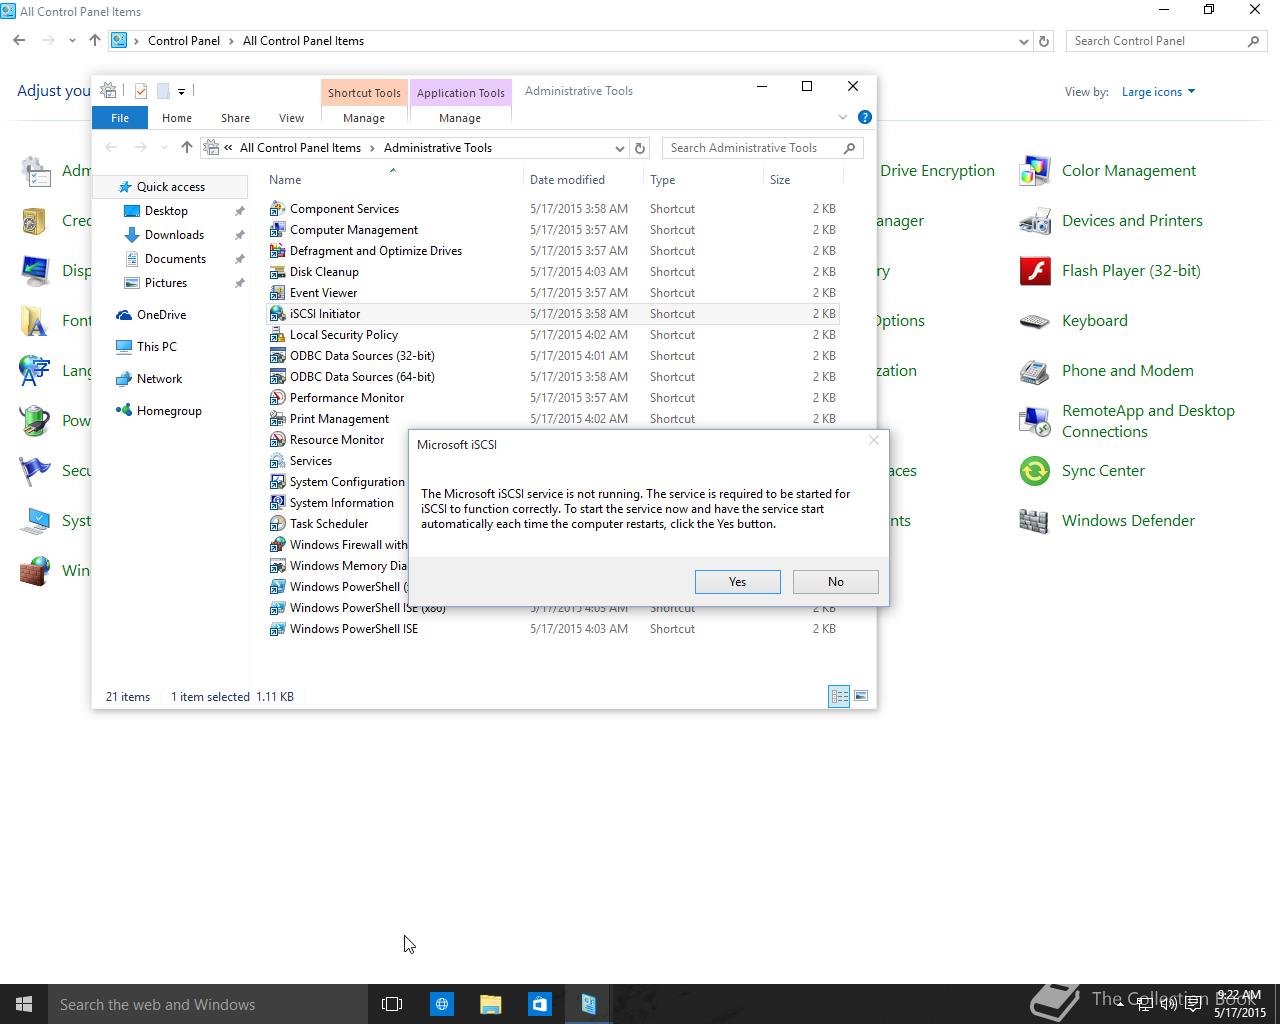Select This PC in the navigation pane
This screenshot has height=1024, width=1280.
(x=156, y=347)
